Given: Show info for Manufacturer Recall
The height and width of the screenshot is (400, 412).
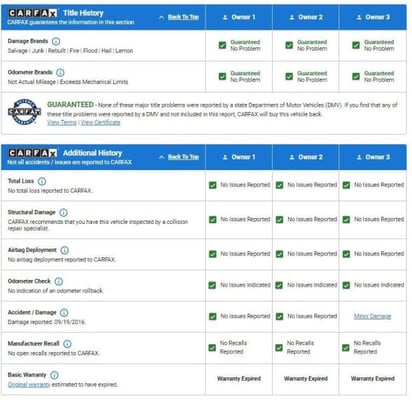Looking at the screenshot, I should click(67, 344).
